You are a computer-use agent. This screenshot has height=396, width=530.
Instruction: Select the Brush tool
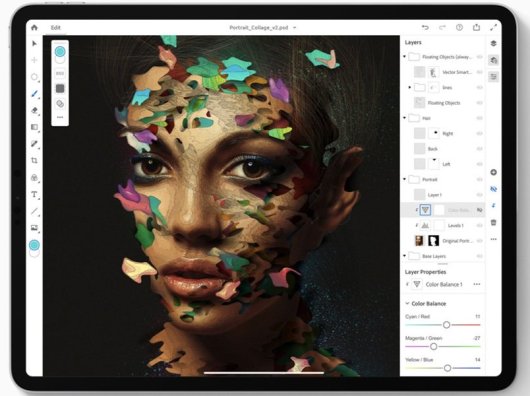34,94
